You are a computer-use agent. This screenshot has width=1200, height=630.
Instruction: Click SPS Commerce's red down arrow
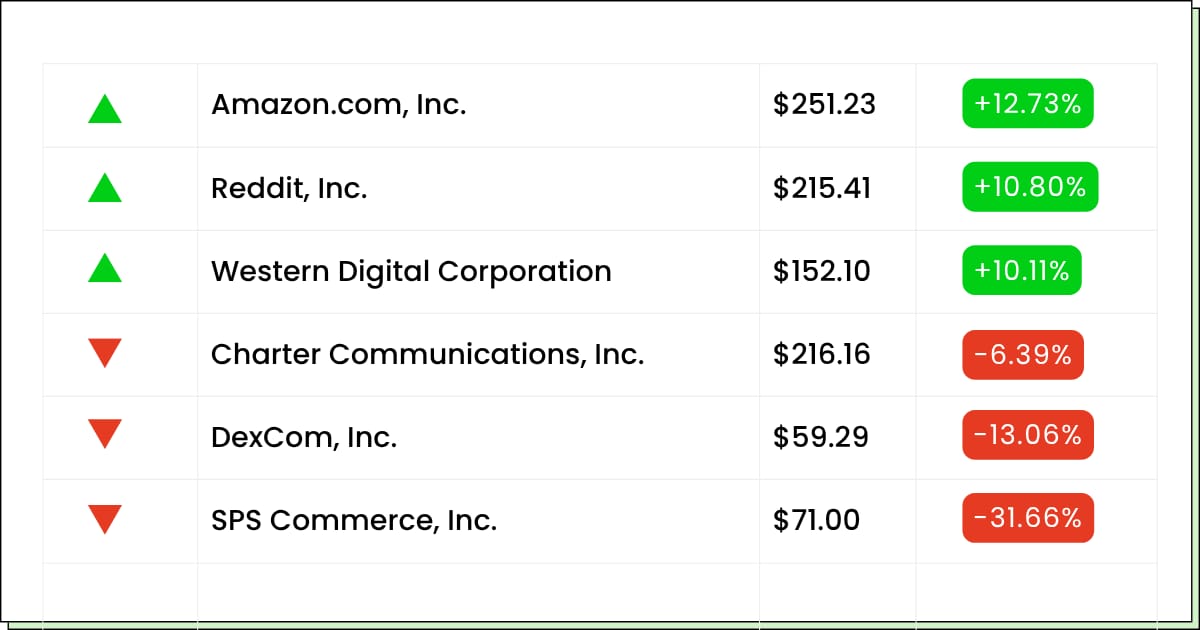(105, 519)
